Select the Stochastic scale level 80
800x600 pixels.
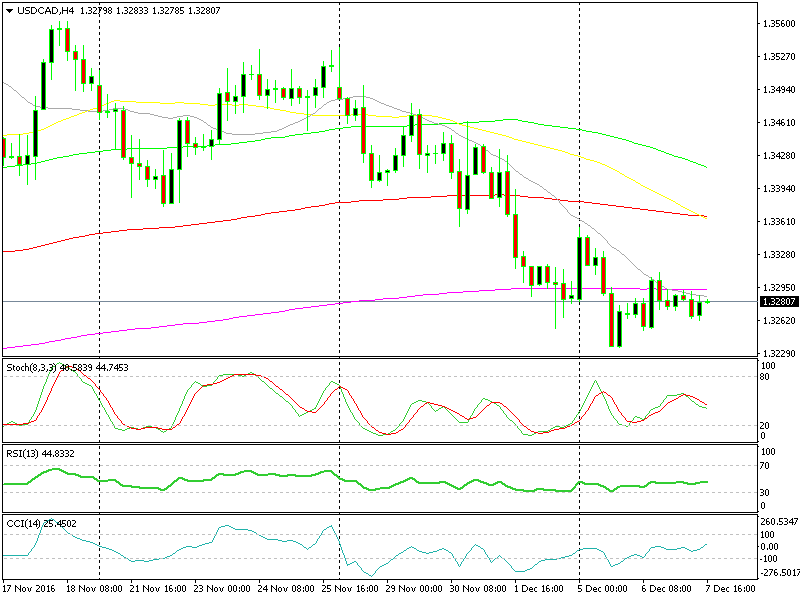click(x=766, y=377)
